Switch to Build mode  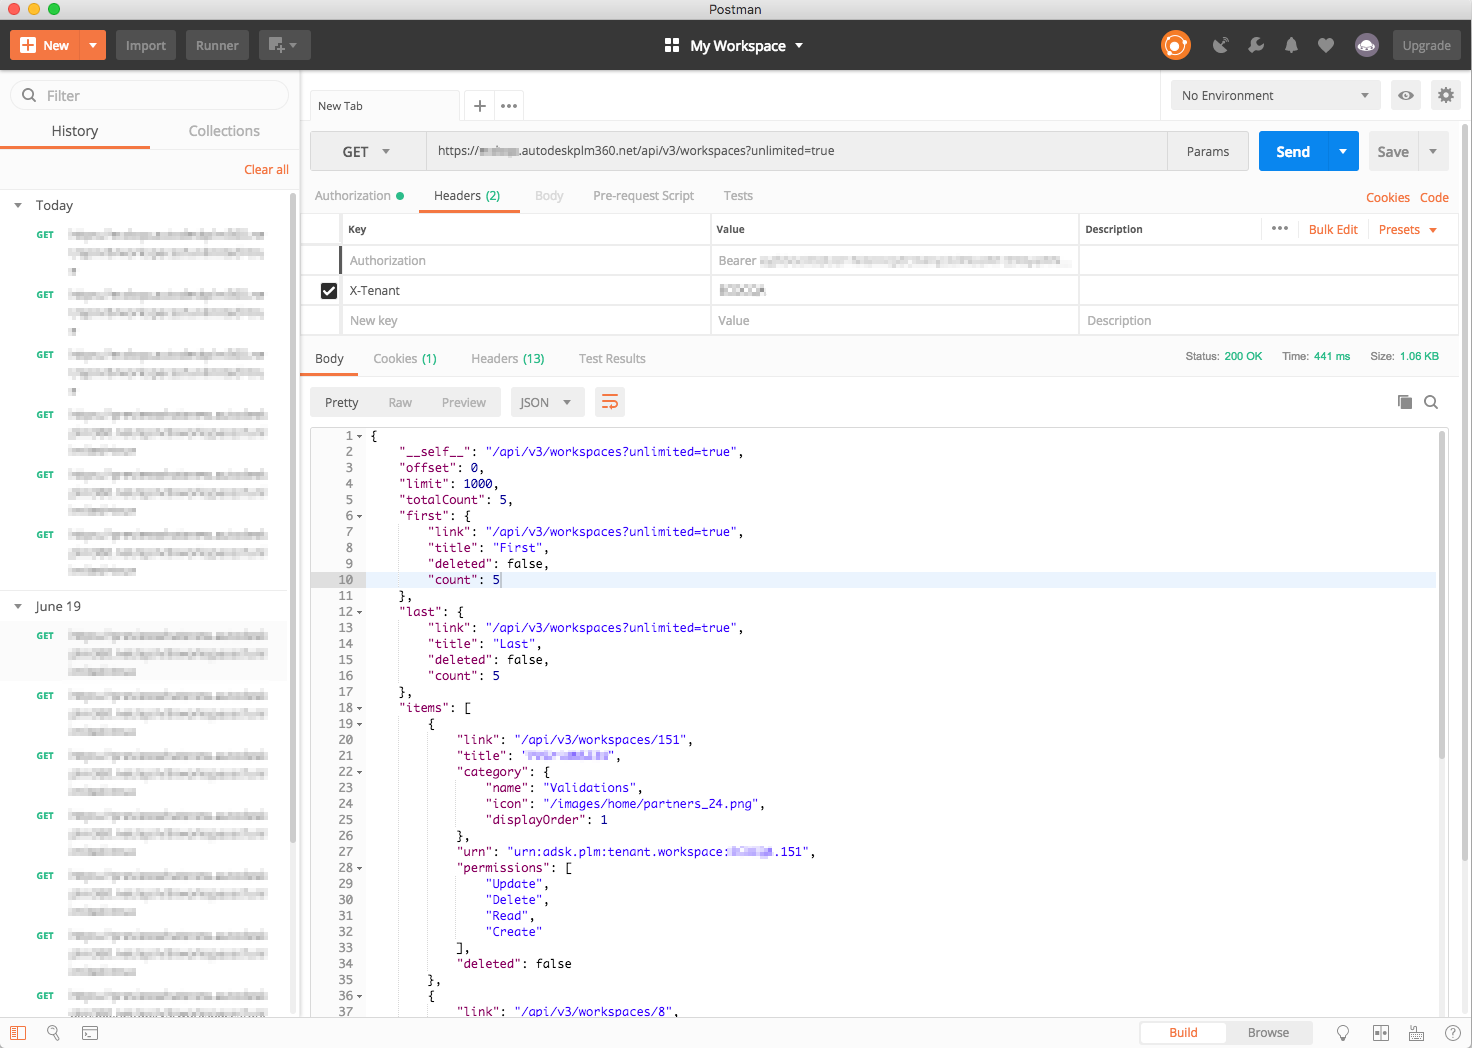coord(1183,1033)
